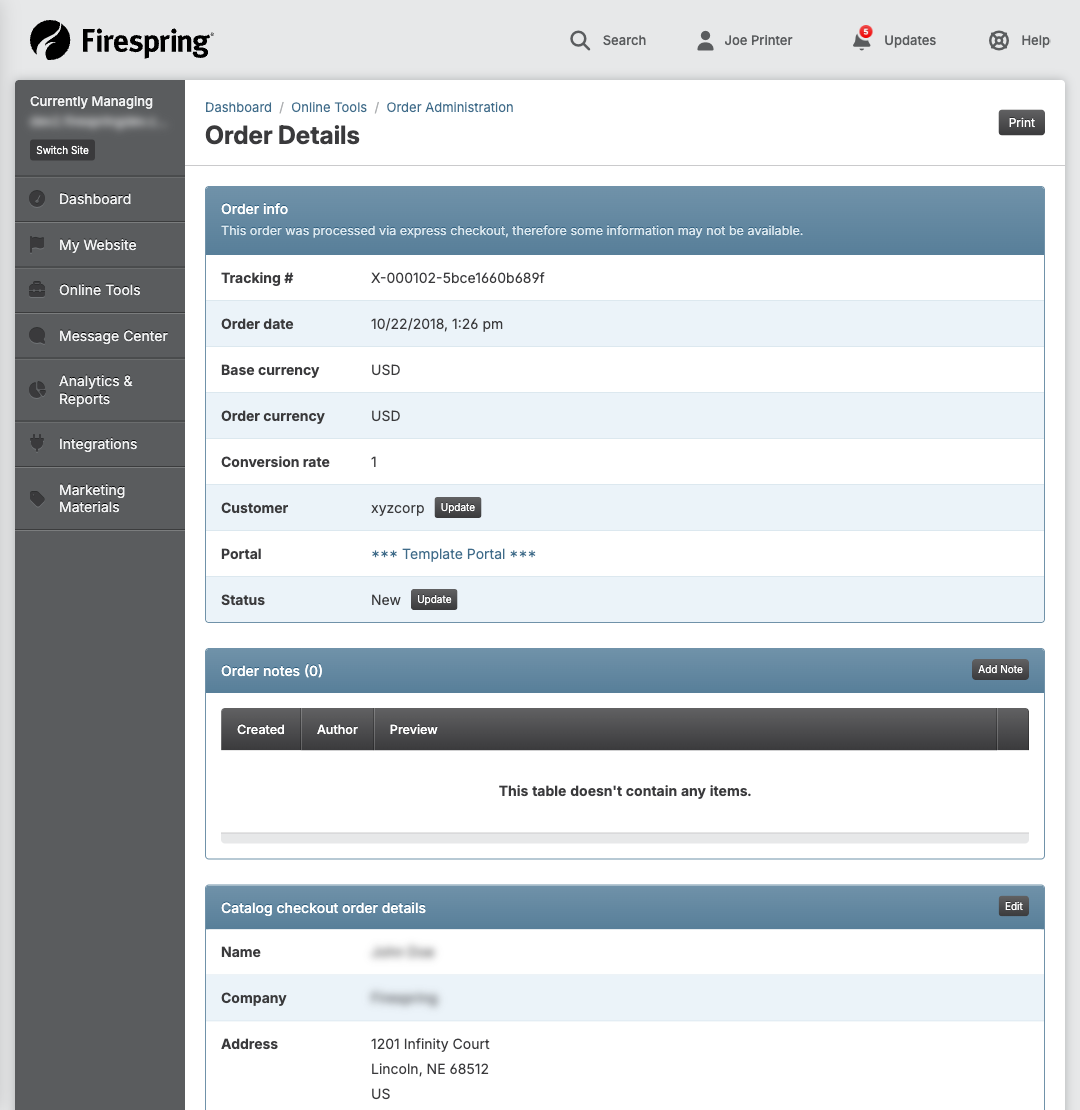Click the order date 10/22/2018, 1:26 pm
This screenshot has height=1110, width=1080.
coord(437,324)
